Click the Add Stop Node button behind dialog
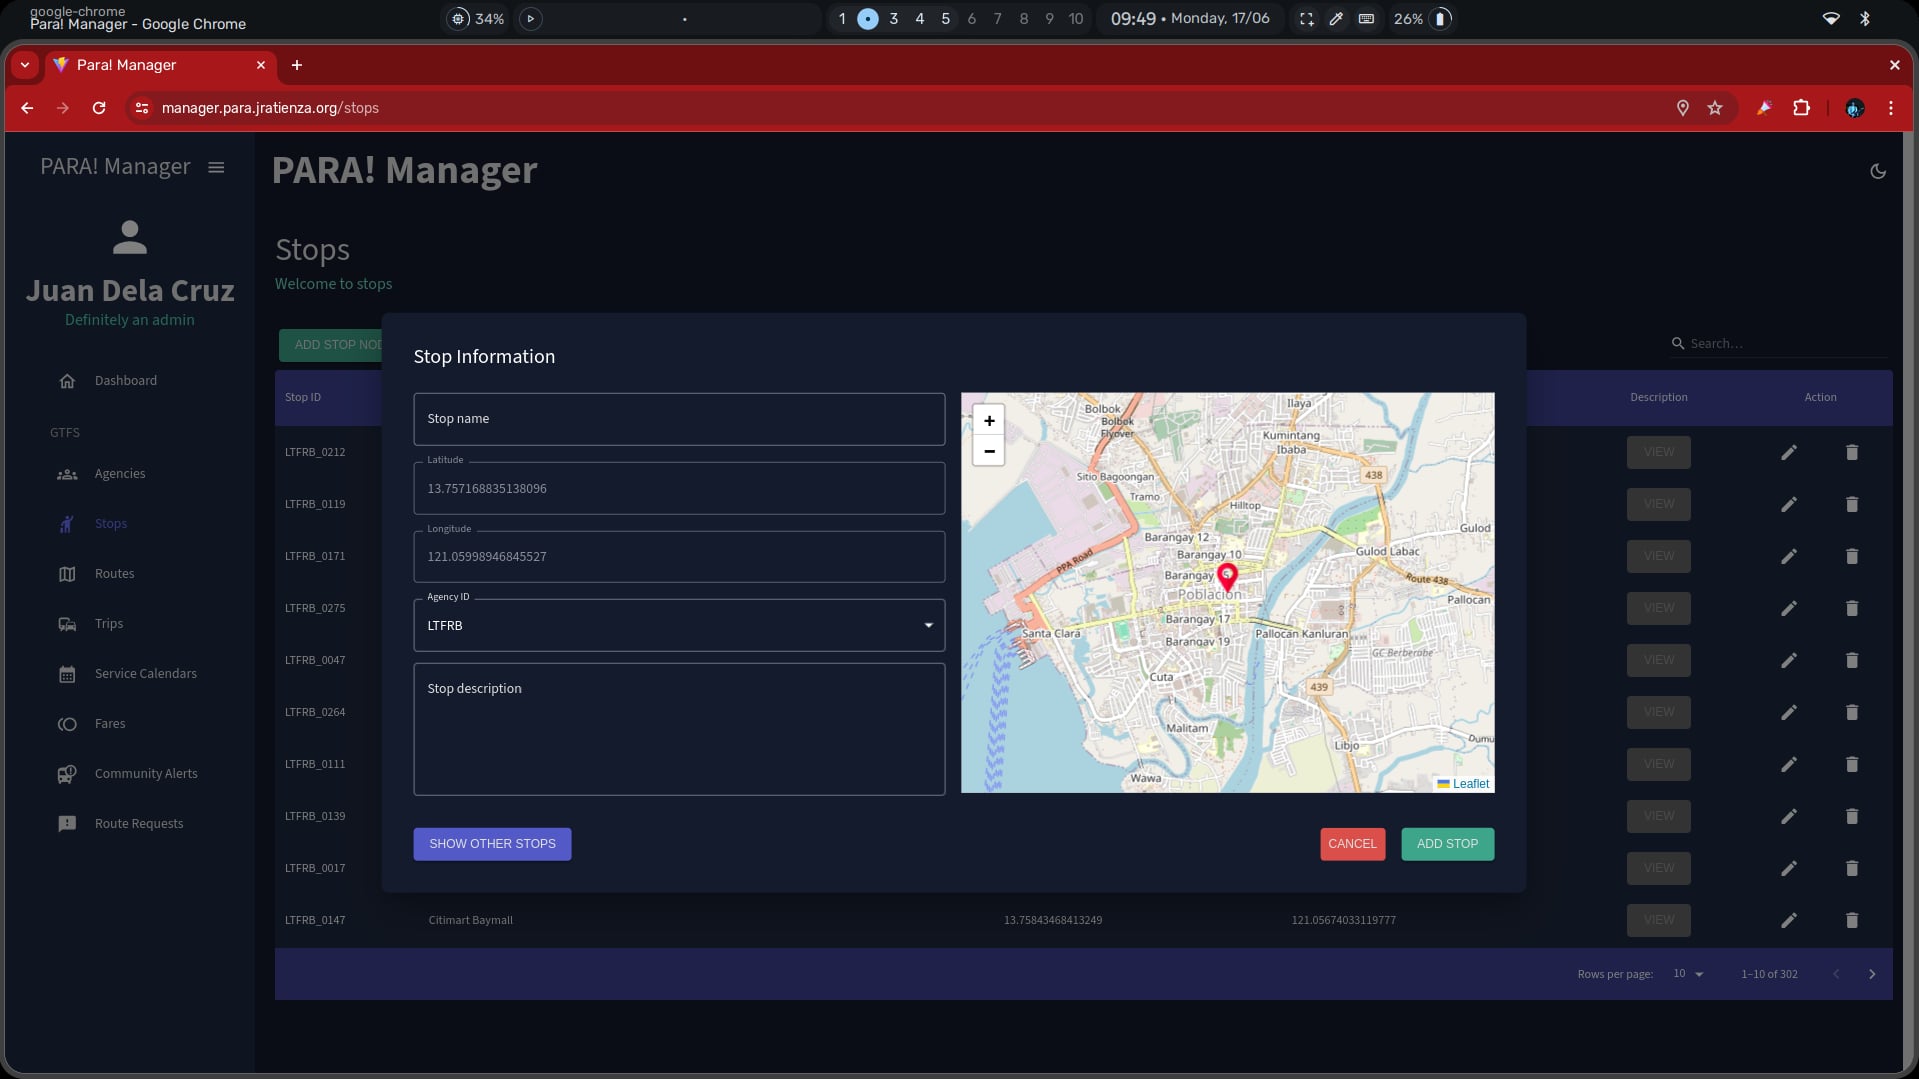The image size is (1919, 1079). point(331,345)
